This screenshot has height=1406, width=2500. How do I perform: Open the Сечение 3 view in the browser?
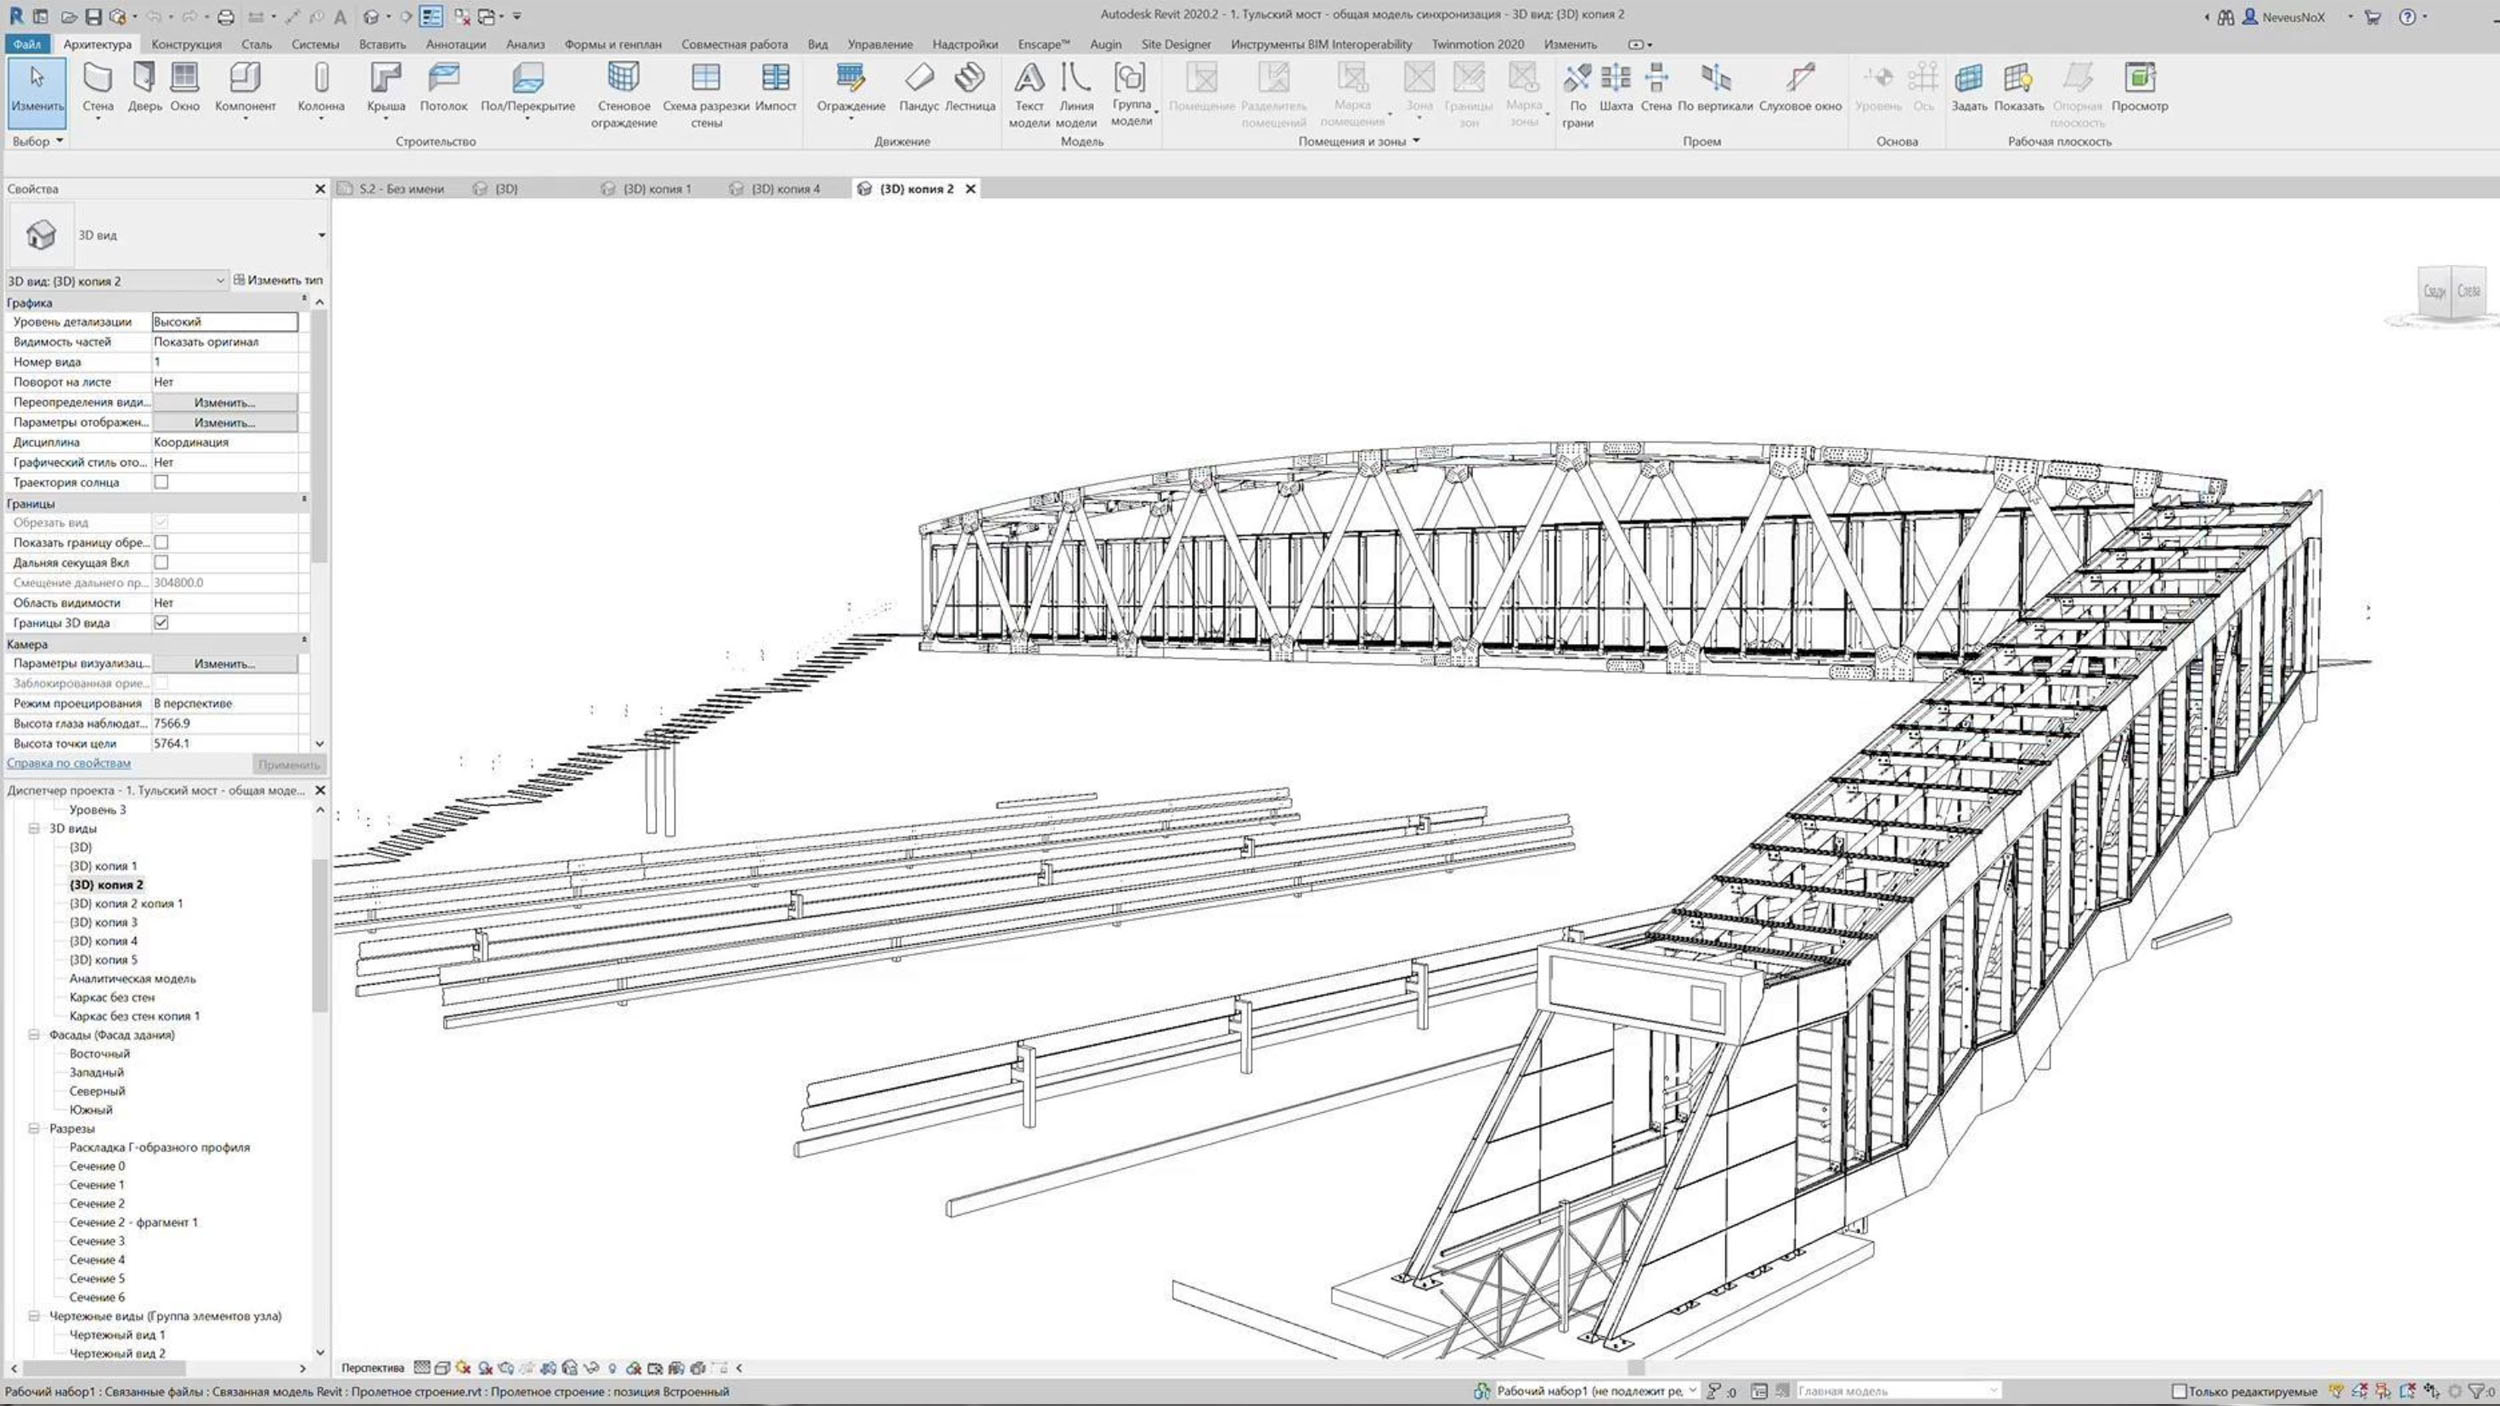pyautogui.click(x=97, y=1241)
